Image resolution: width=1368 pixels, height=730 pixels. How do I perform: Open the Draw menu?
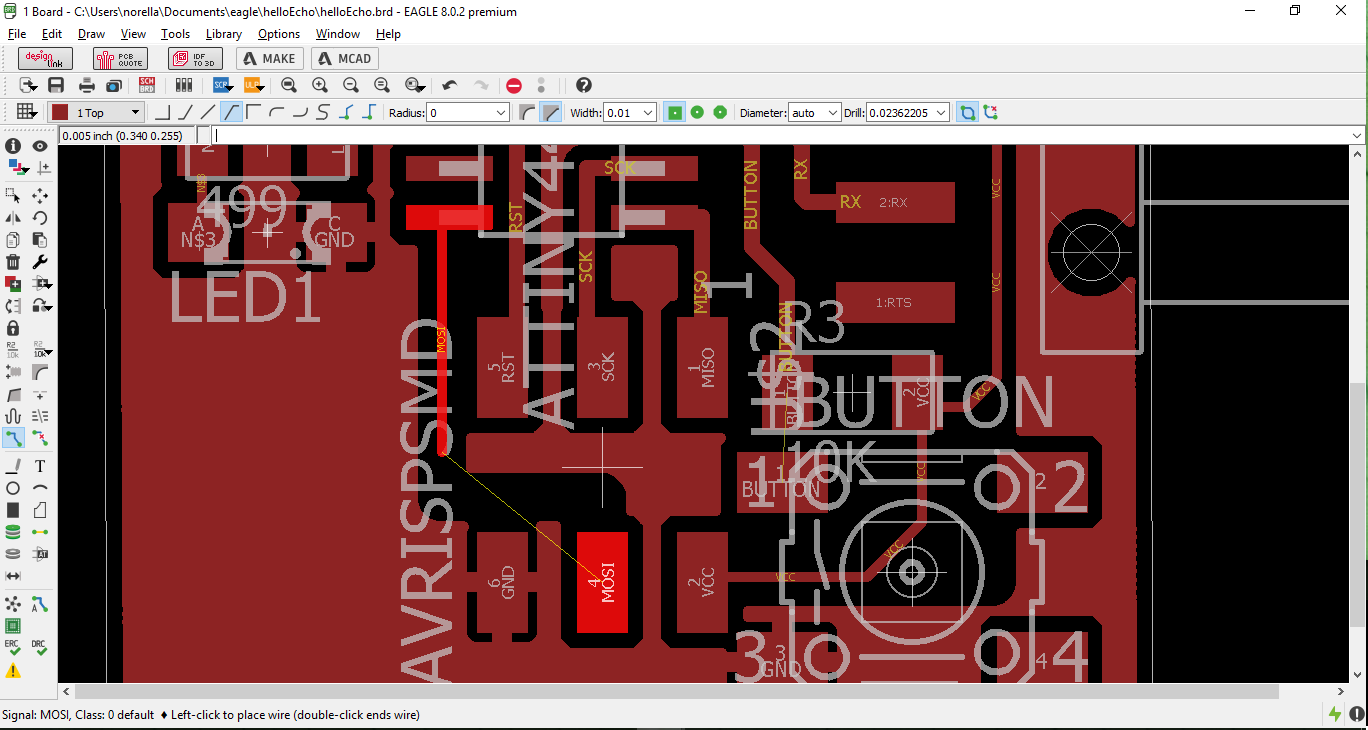91,34
